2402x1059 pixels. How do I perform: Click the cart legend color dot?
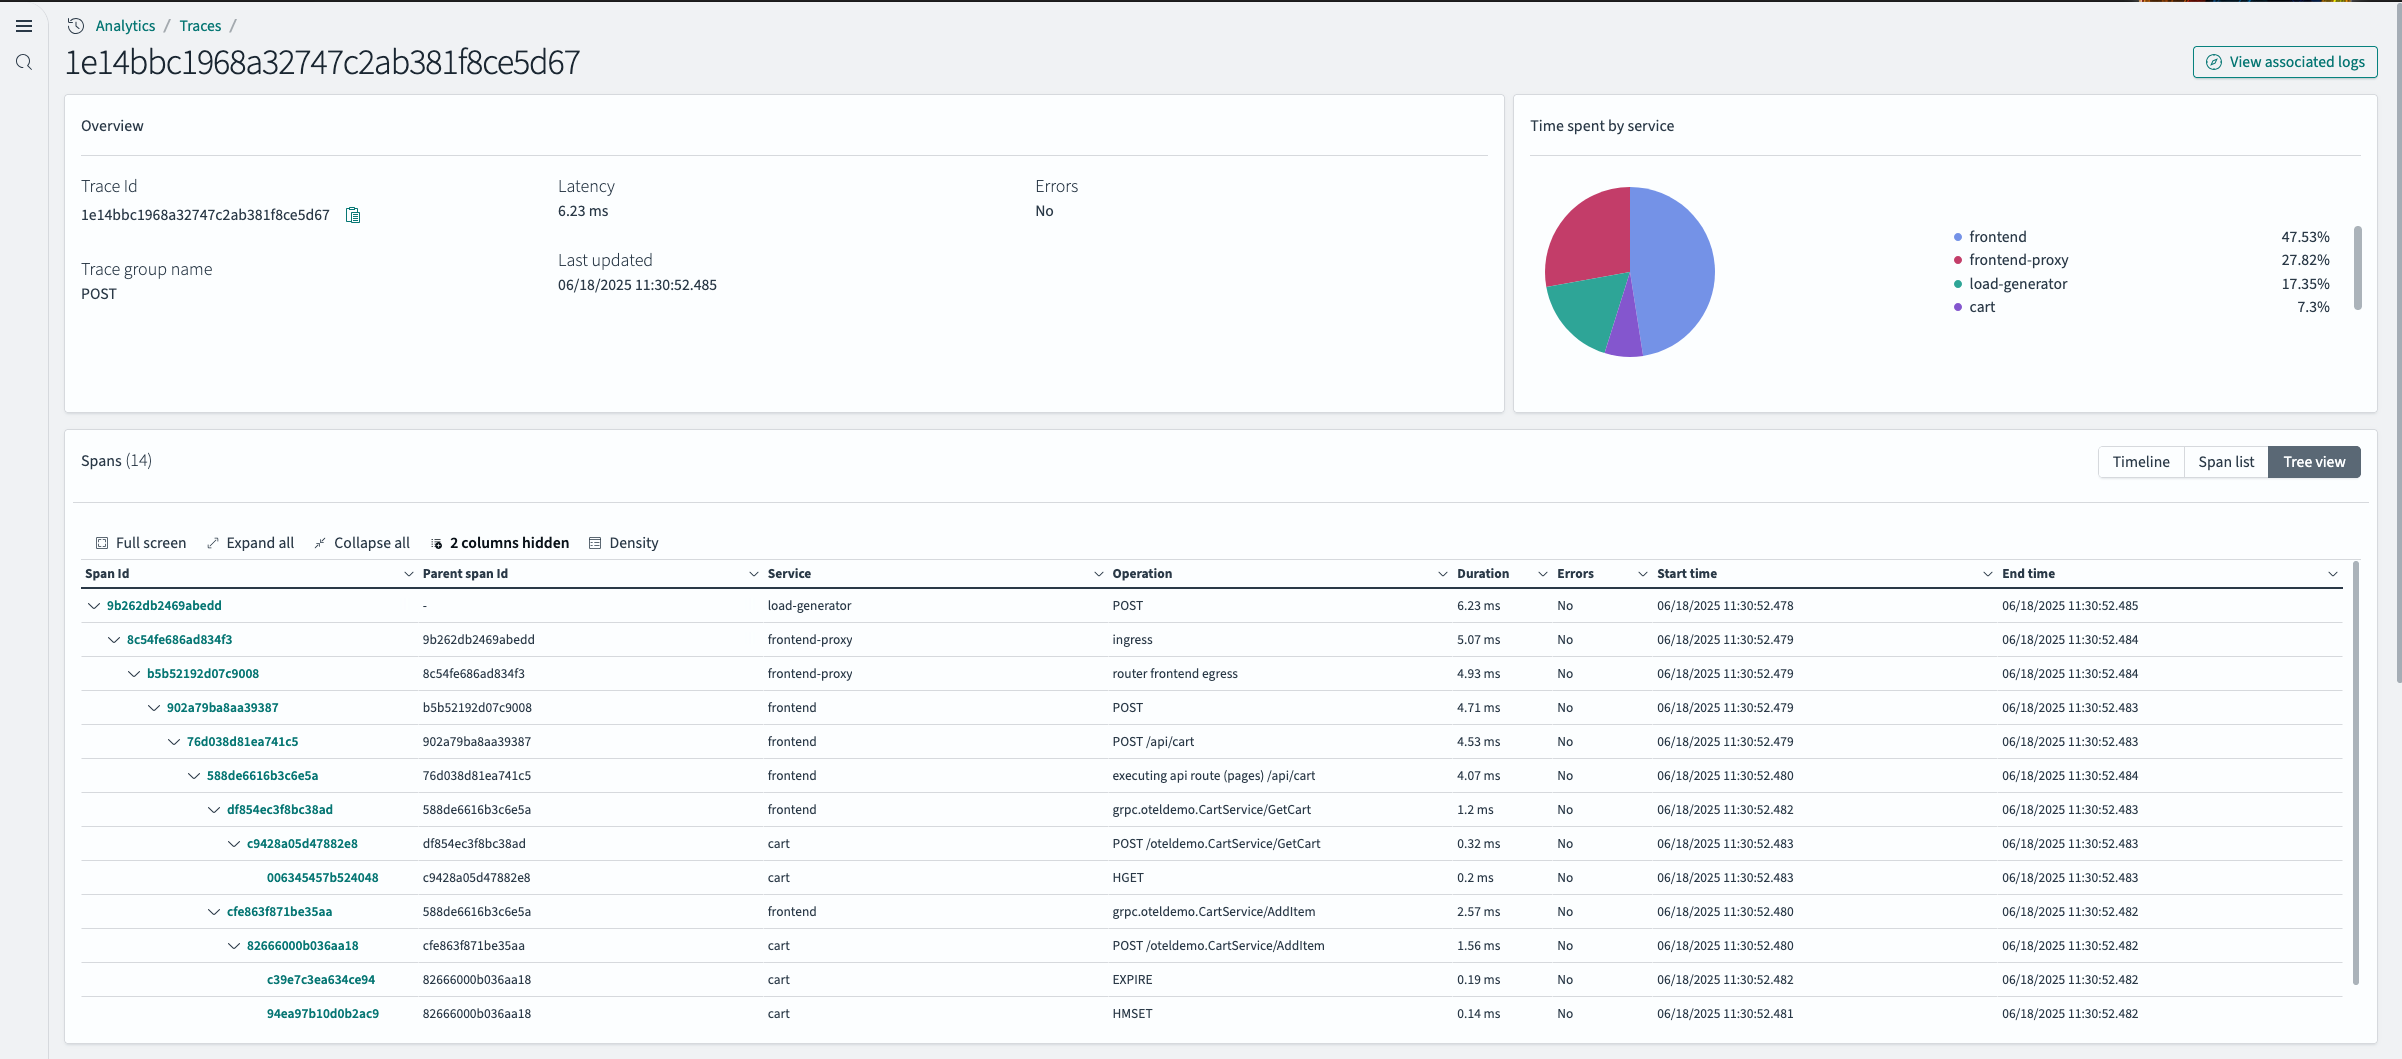[1957, 307]
